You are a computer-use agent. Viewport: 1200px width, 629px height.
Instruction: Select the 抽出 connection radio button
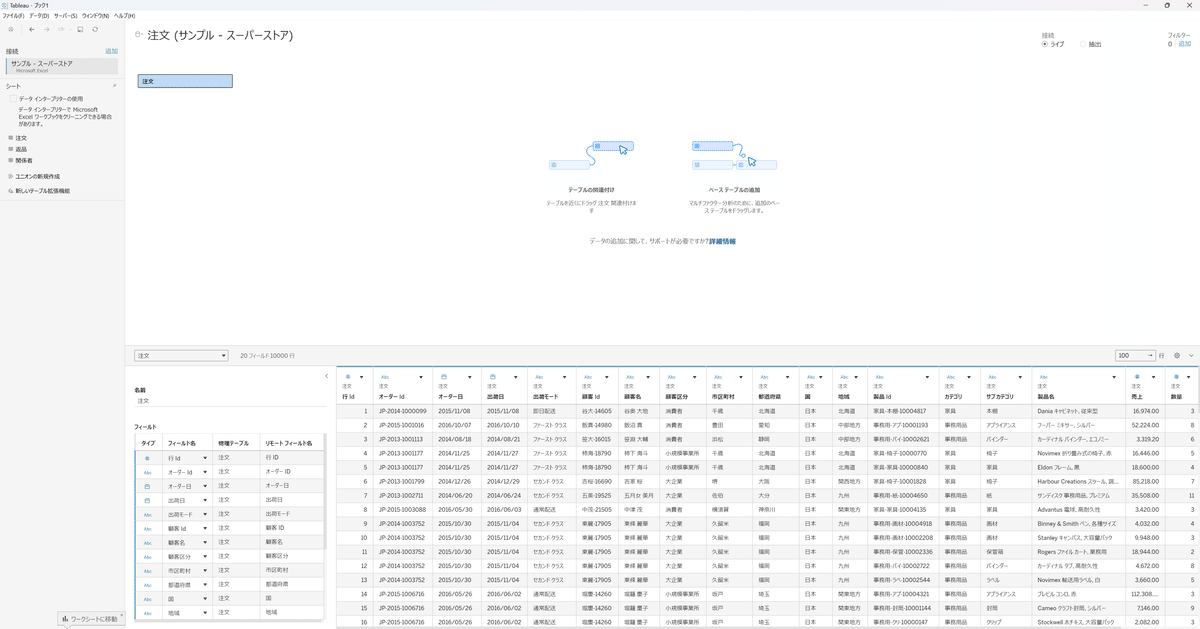pos(1082,44)
